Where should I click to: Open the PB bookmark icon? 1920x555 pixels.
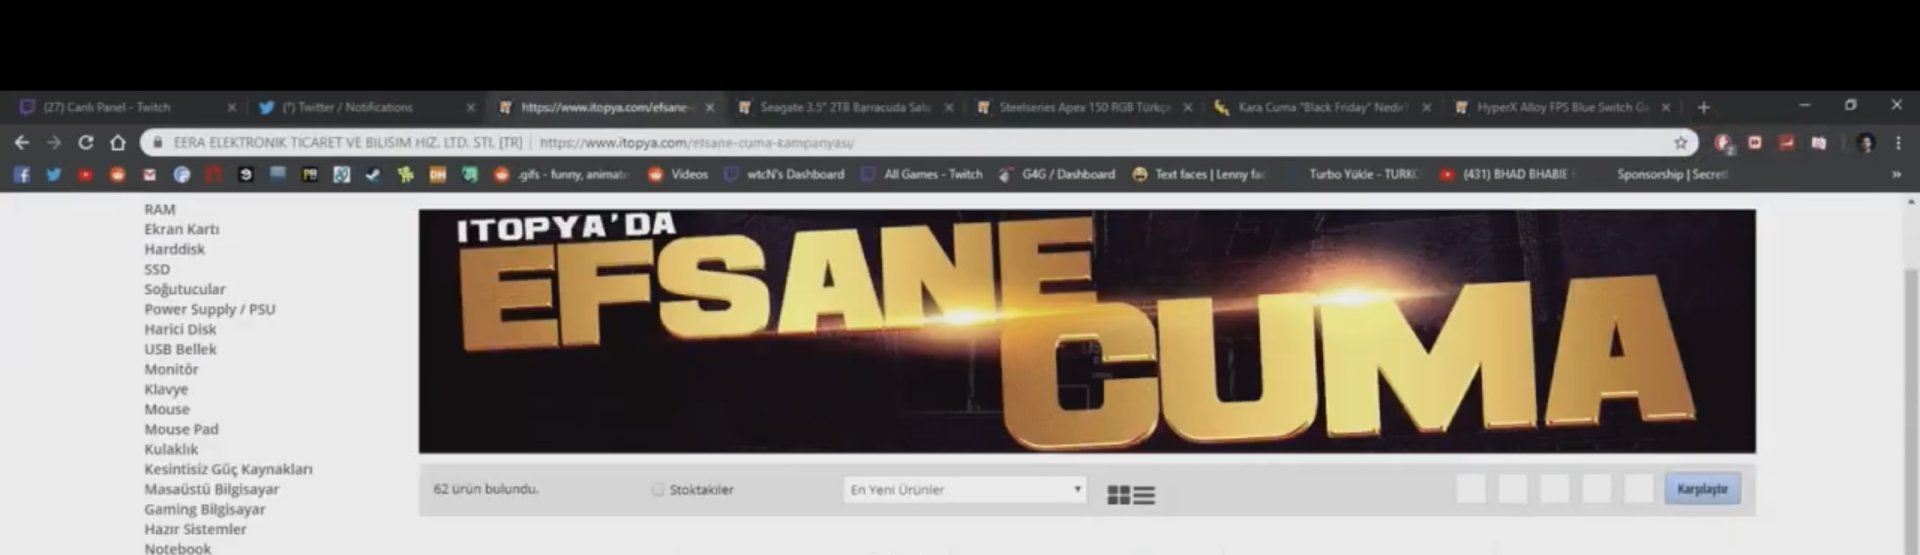310,174
